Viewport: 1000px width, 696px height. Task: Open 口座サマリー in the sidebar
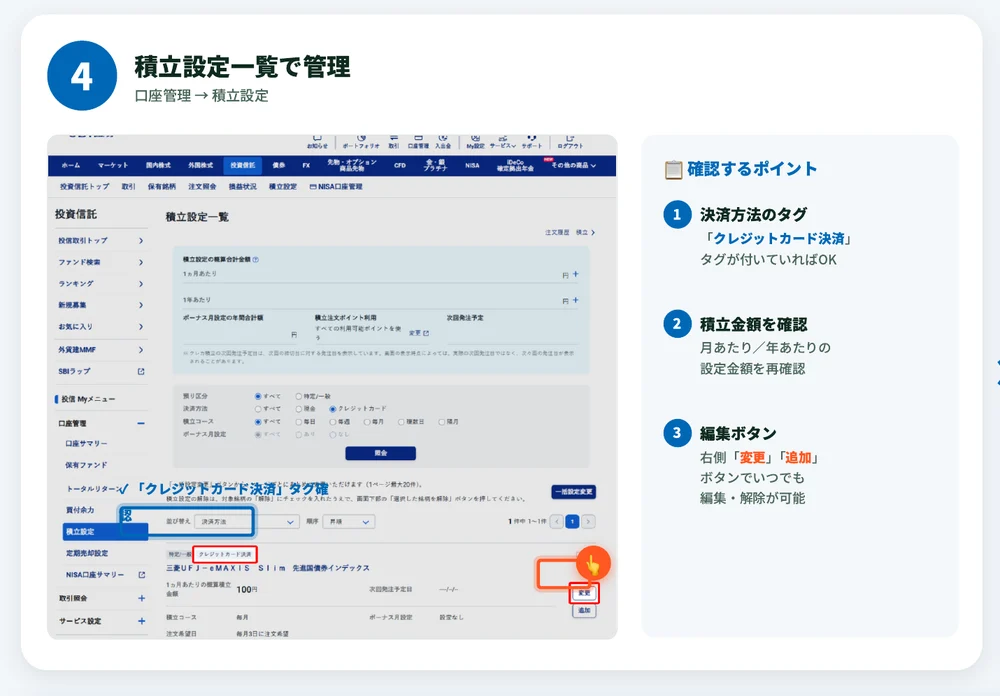pyautogui.click(x=86, y=443)
